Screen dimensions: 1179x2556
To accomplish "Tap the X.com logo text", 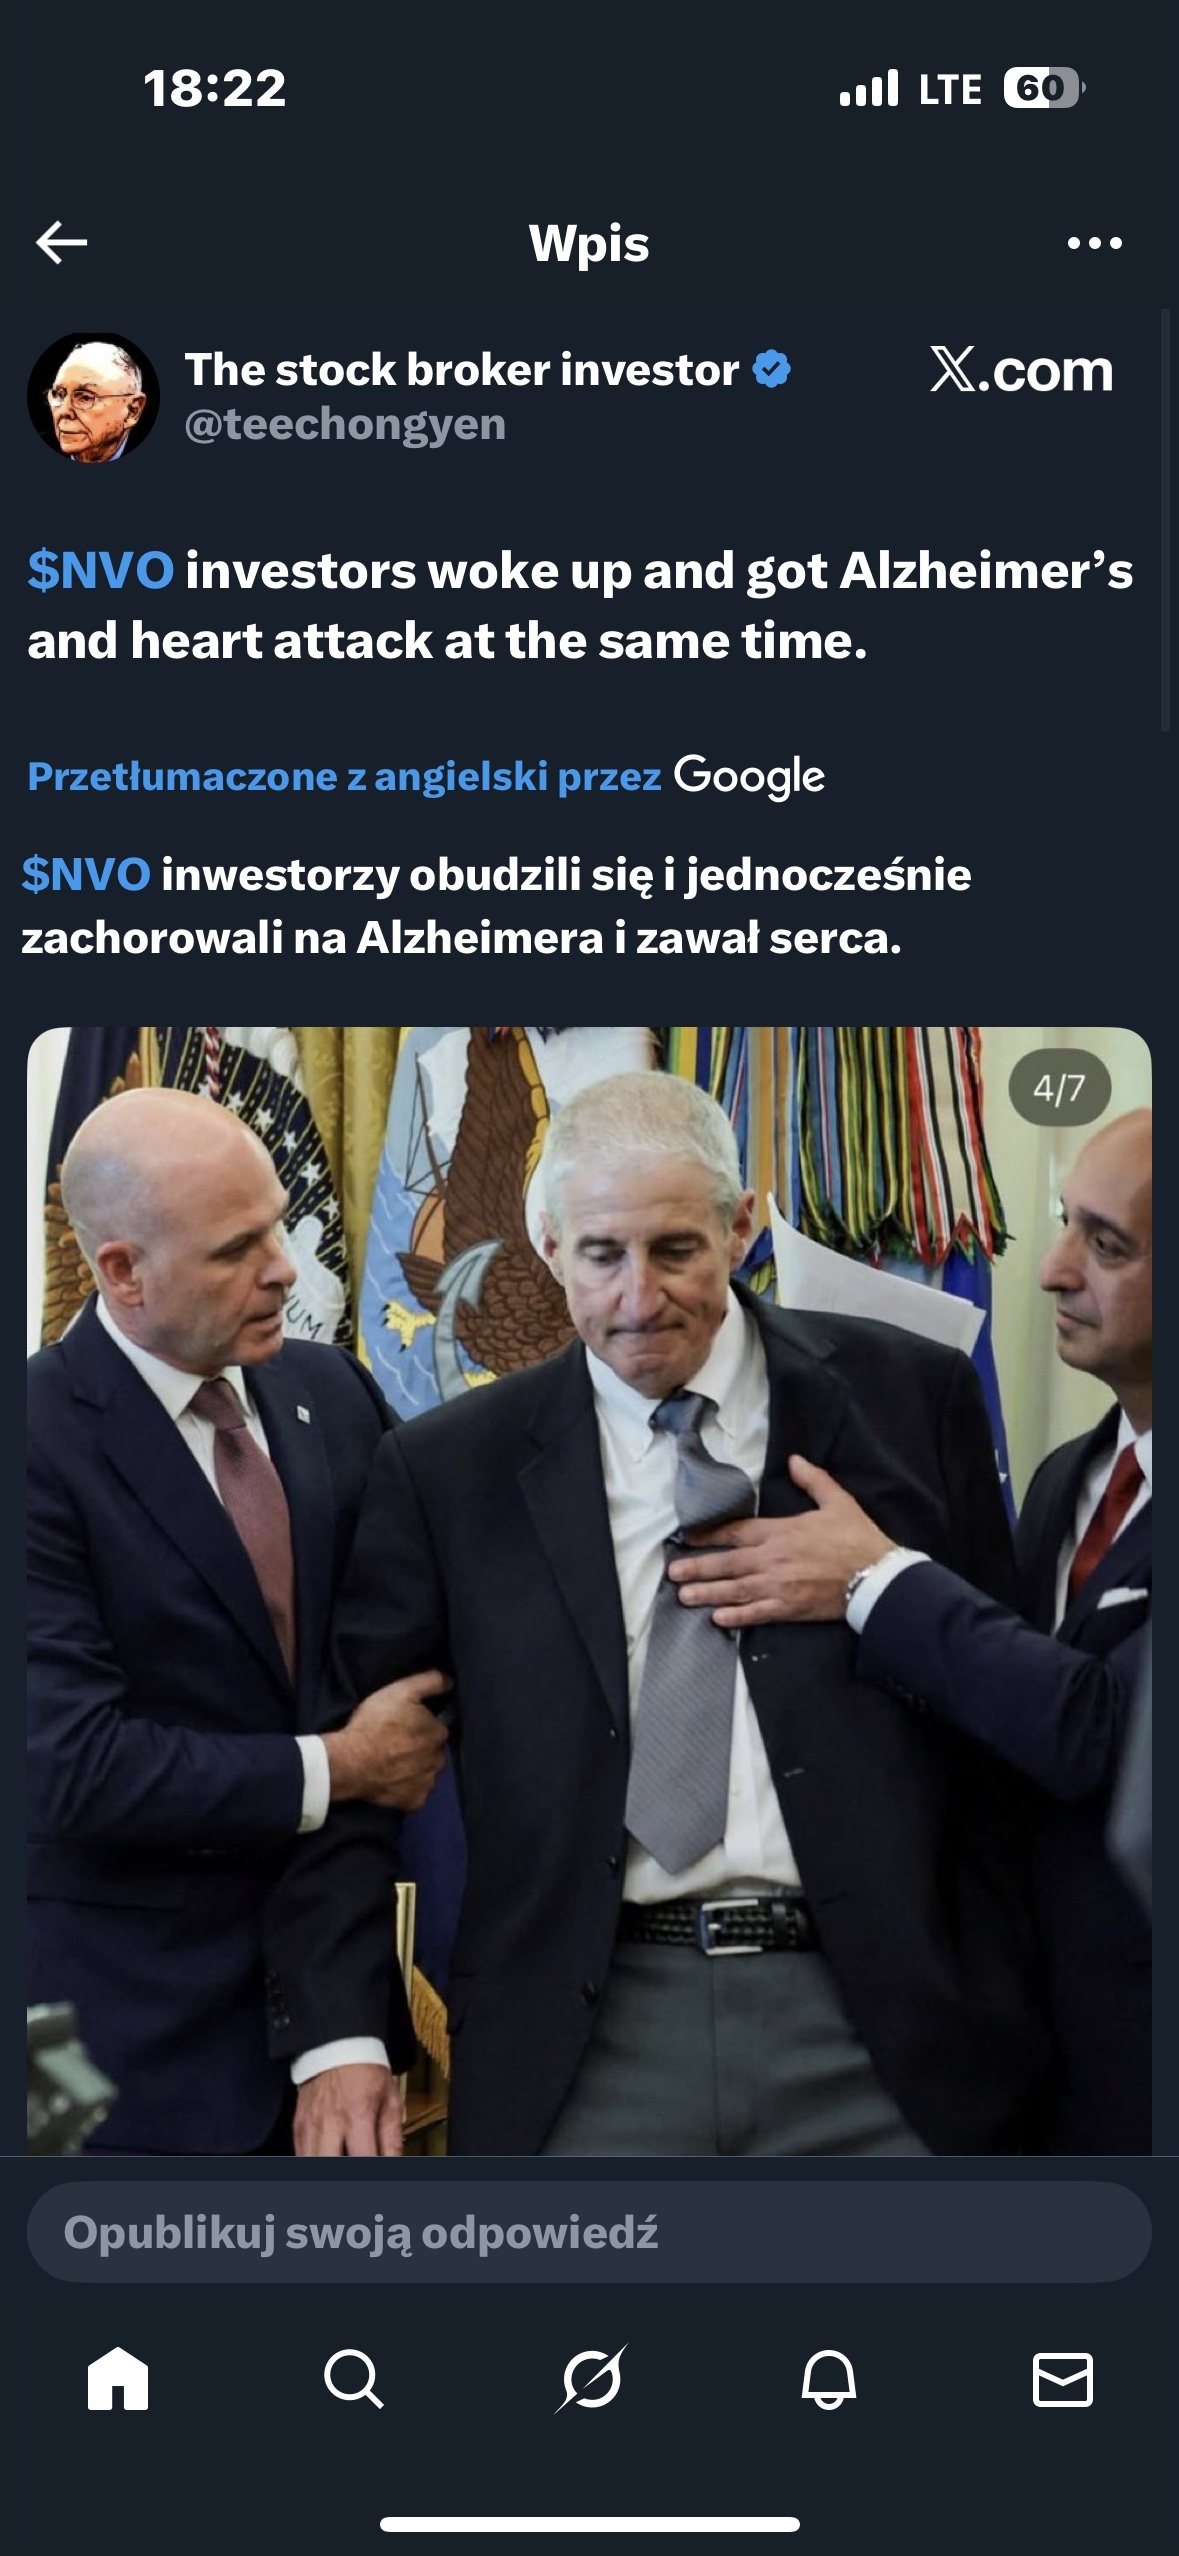I will [x=1021, y=370].
